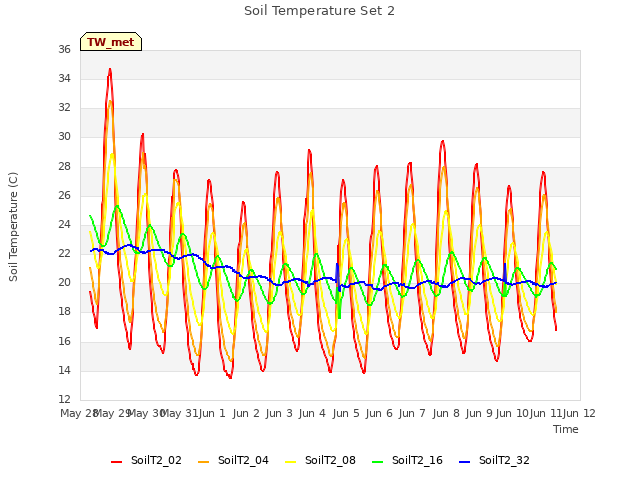640x480 pixels.
Task: Click the 30 y-axis tick label
Action: coord(64,137)
